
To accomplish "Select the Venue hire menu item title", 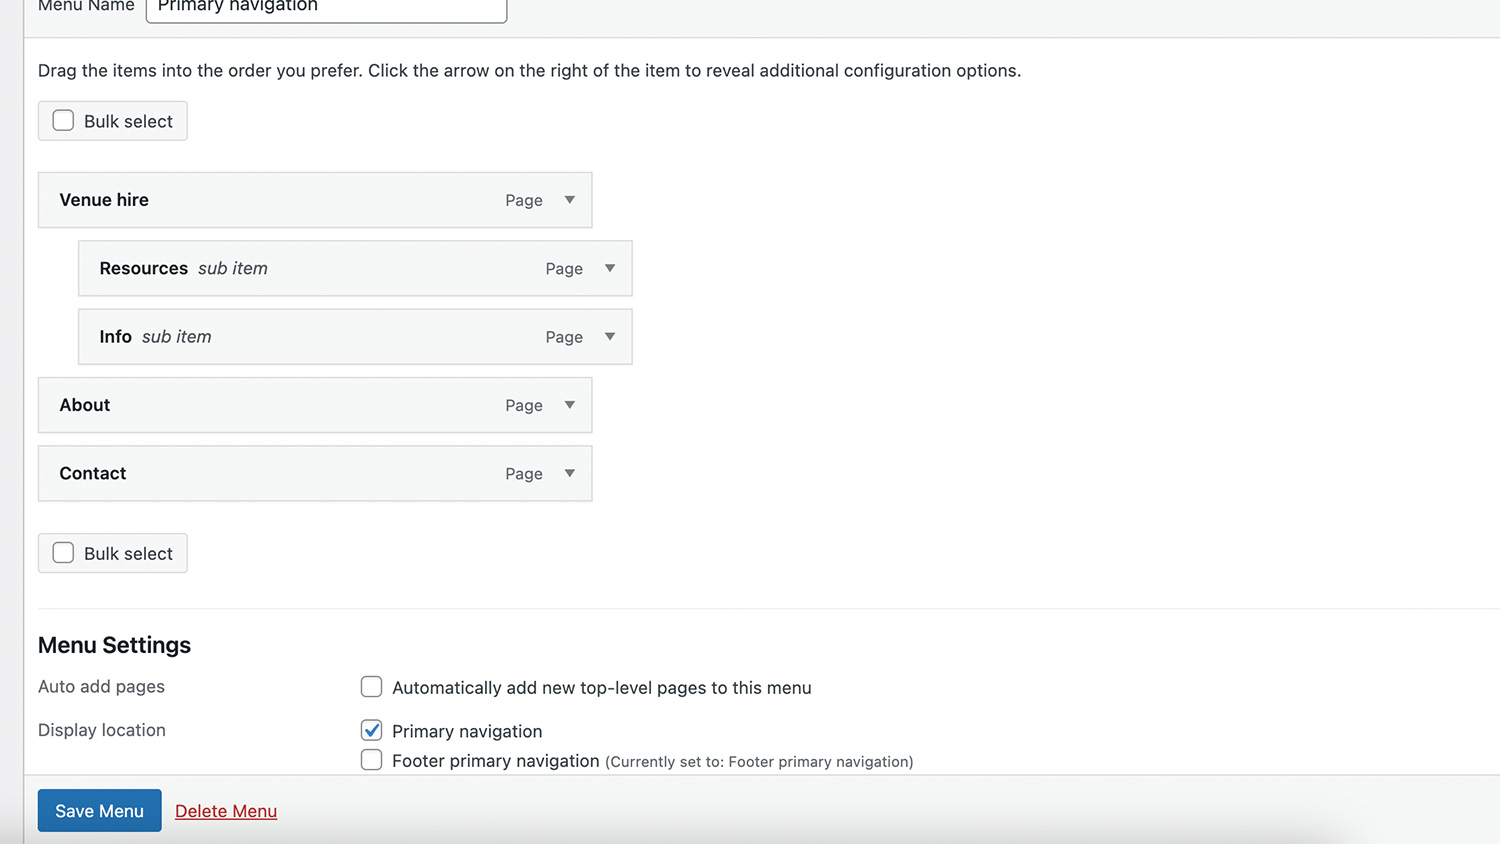I will (x=104, y=200).
